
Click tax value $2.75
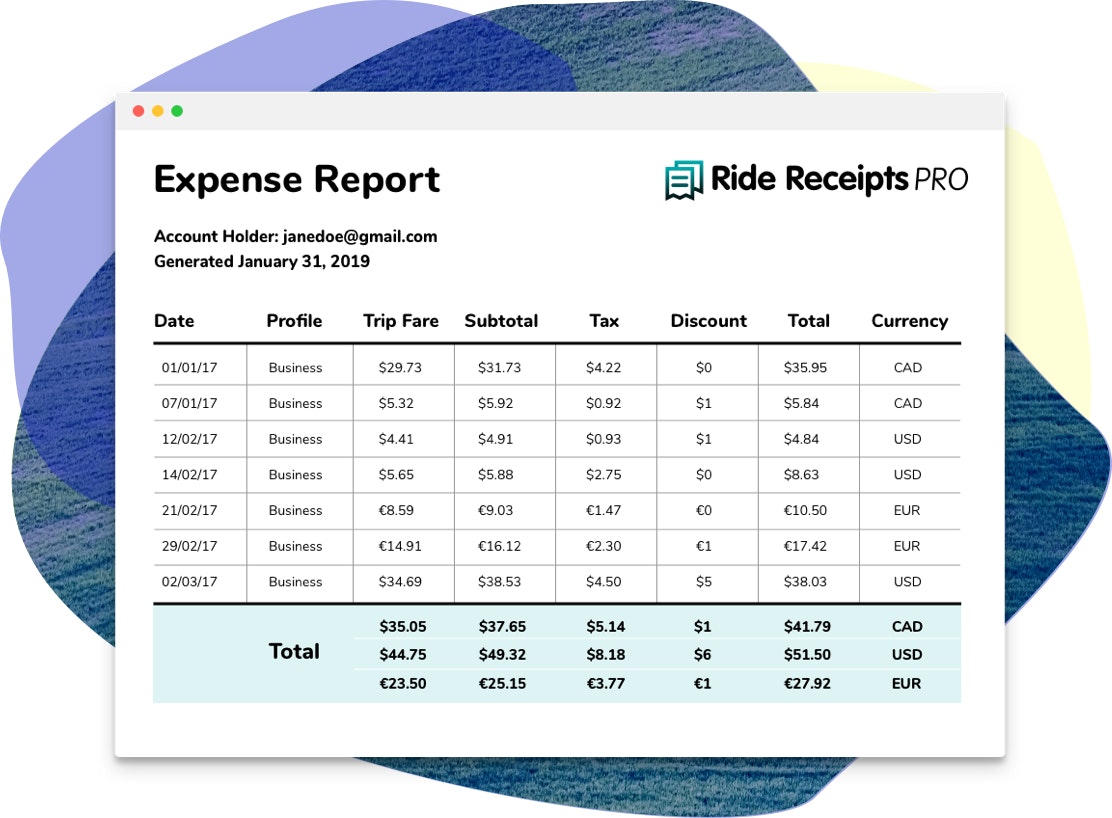tap(604, 475)
